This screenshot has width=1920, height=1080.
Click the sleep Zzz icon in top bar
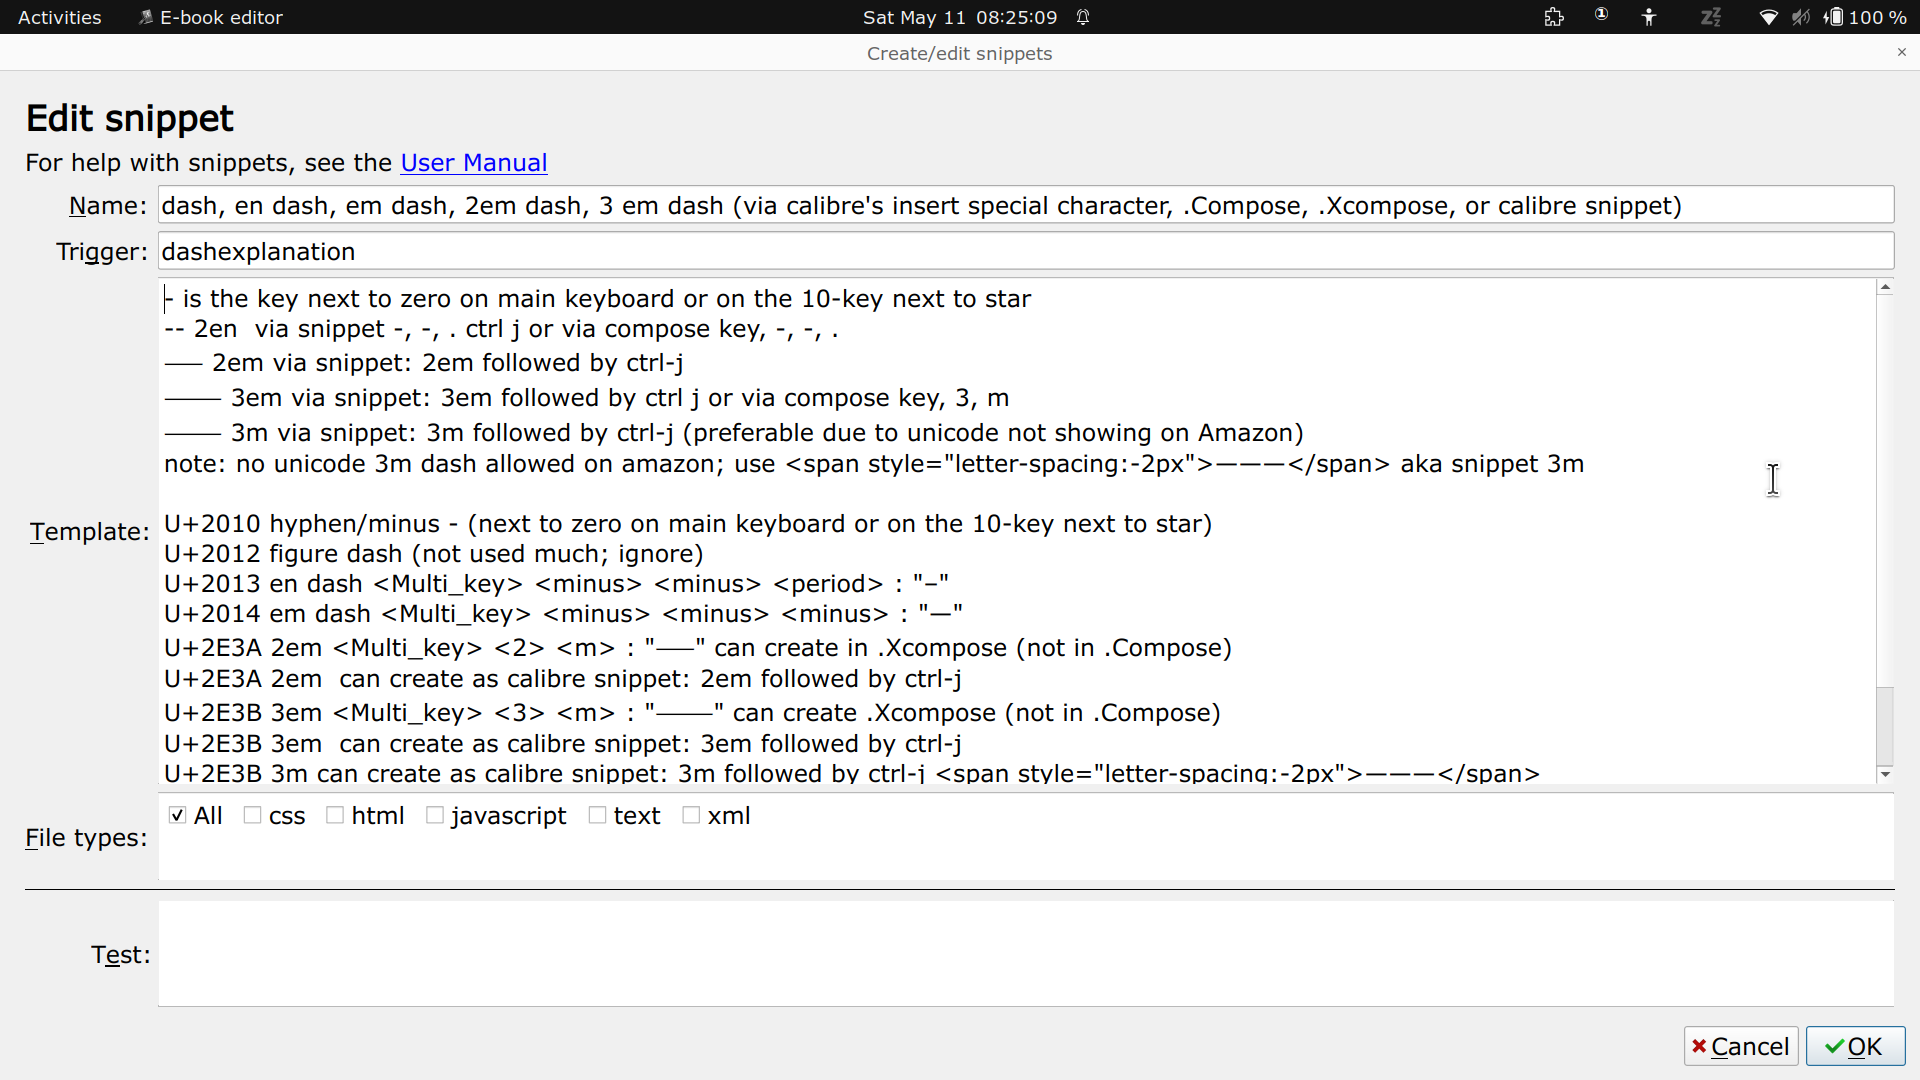coord(1711,17)
